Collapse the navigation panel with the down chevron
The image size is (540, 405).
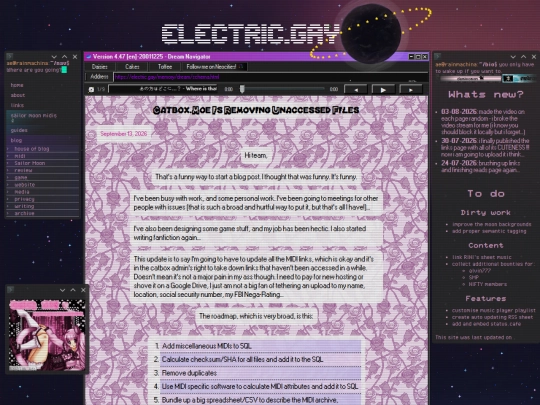pos(54,57)
